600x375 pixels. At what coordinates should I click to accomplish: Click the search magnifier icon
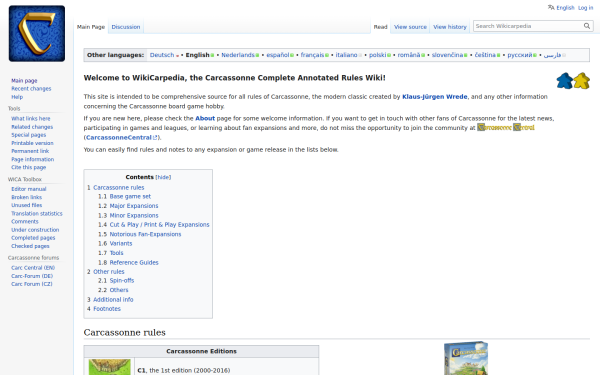pyautogui.click(x=587, y=26)
